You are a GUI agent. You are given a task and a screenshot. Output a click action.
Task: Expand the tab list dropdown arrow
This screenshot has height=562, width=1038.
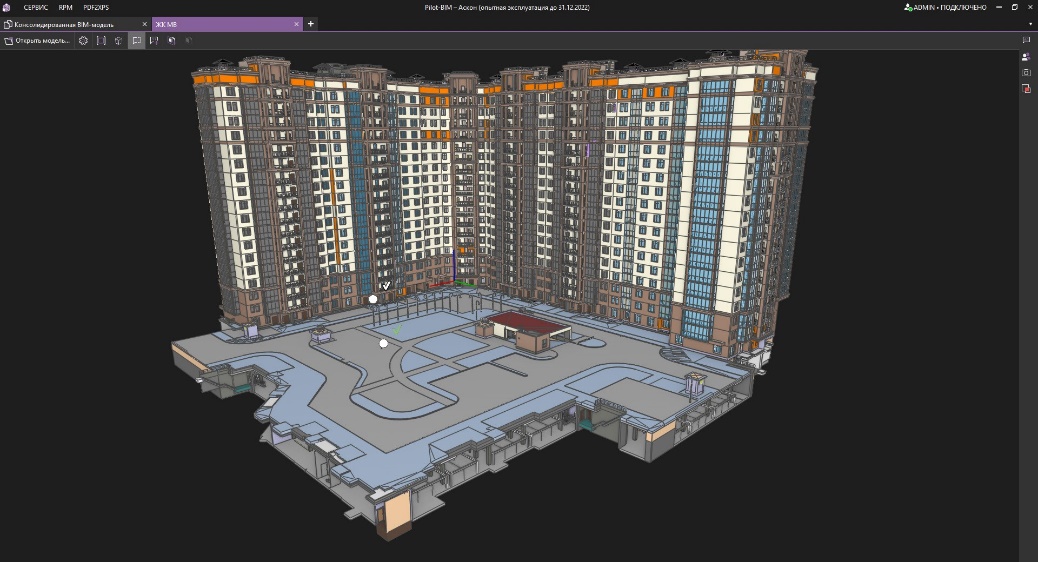pos(1030,24)
